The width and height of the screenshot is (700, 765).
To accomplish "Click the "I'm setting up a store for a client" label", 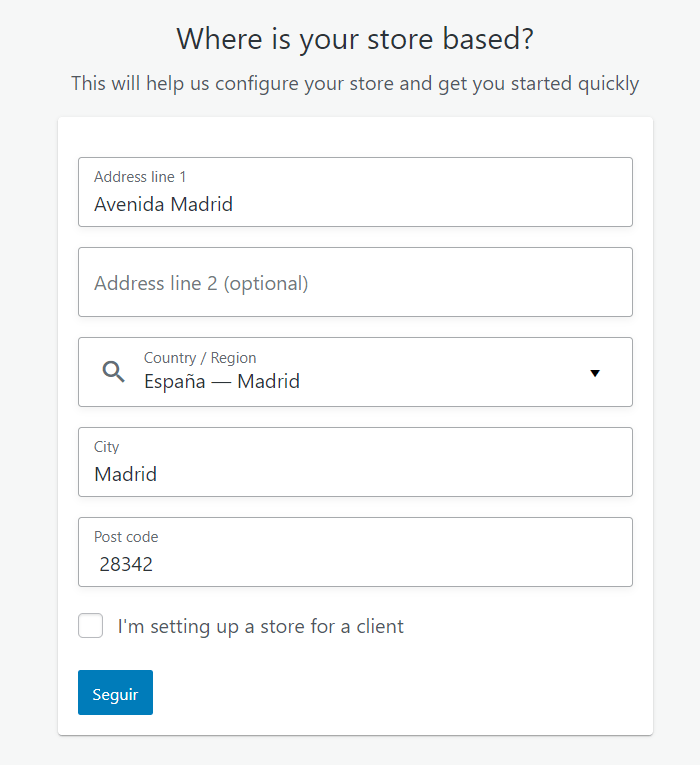I will tap(260, 627).
